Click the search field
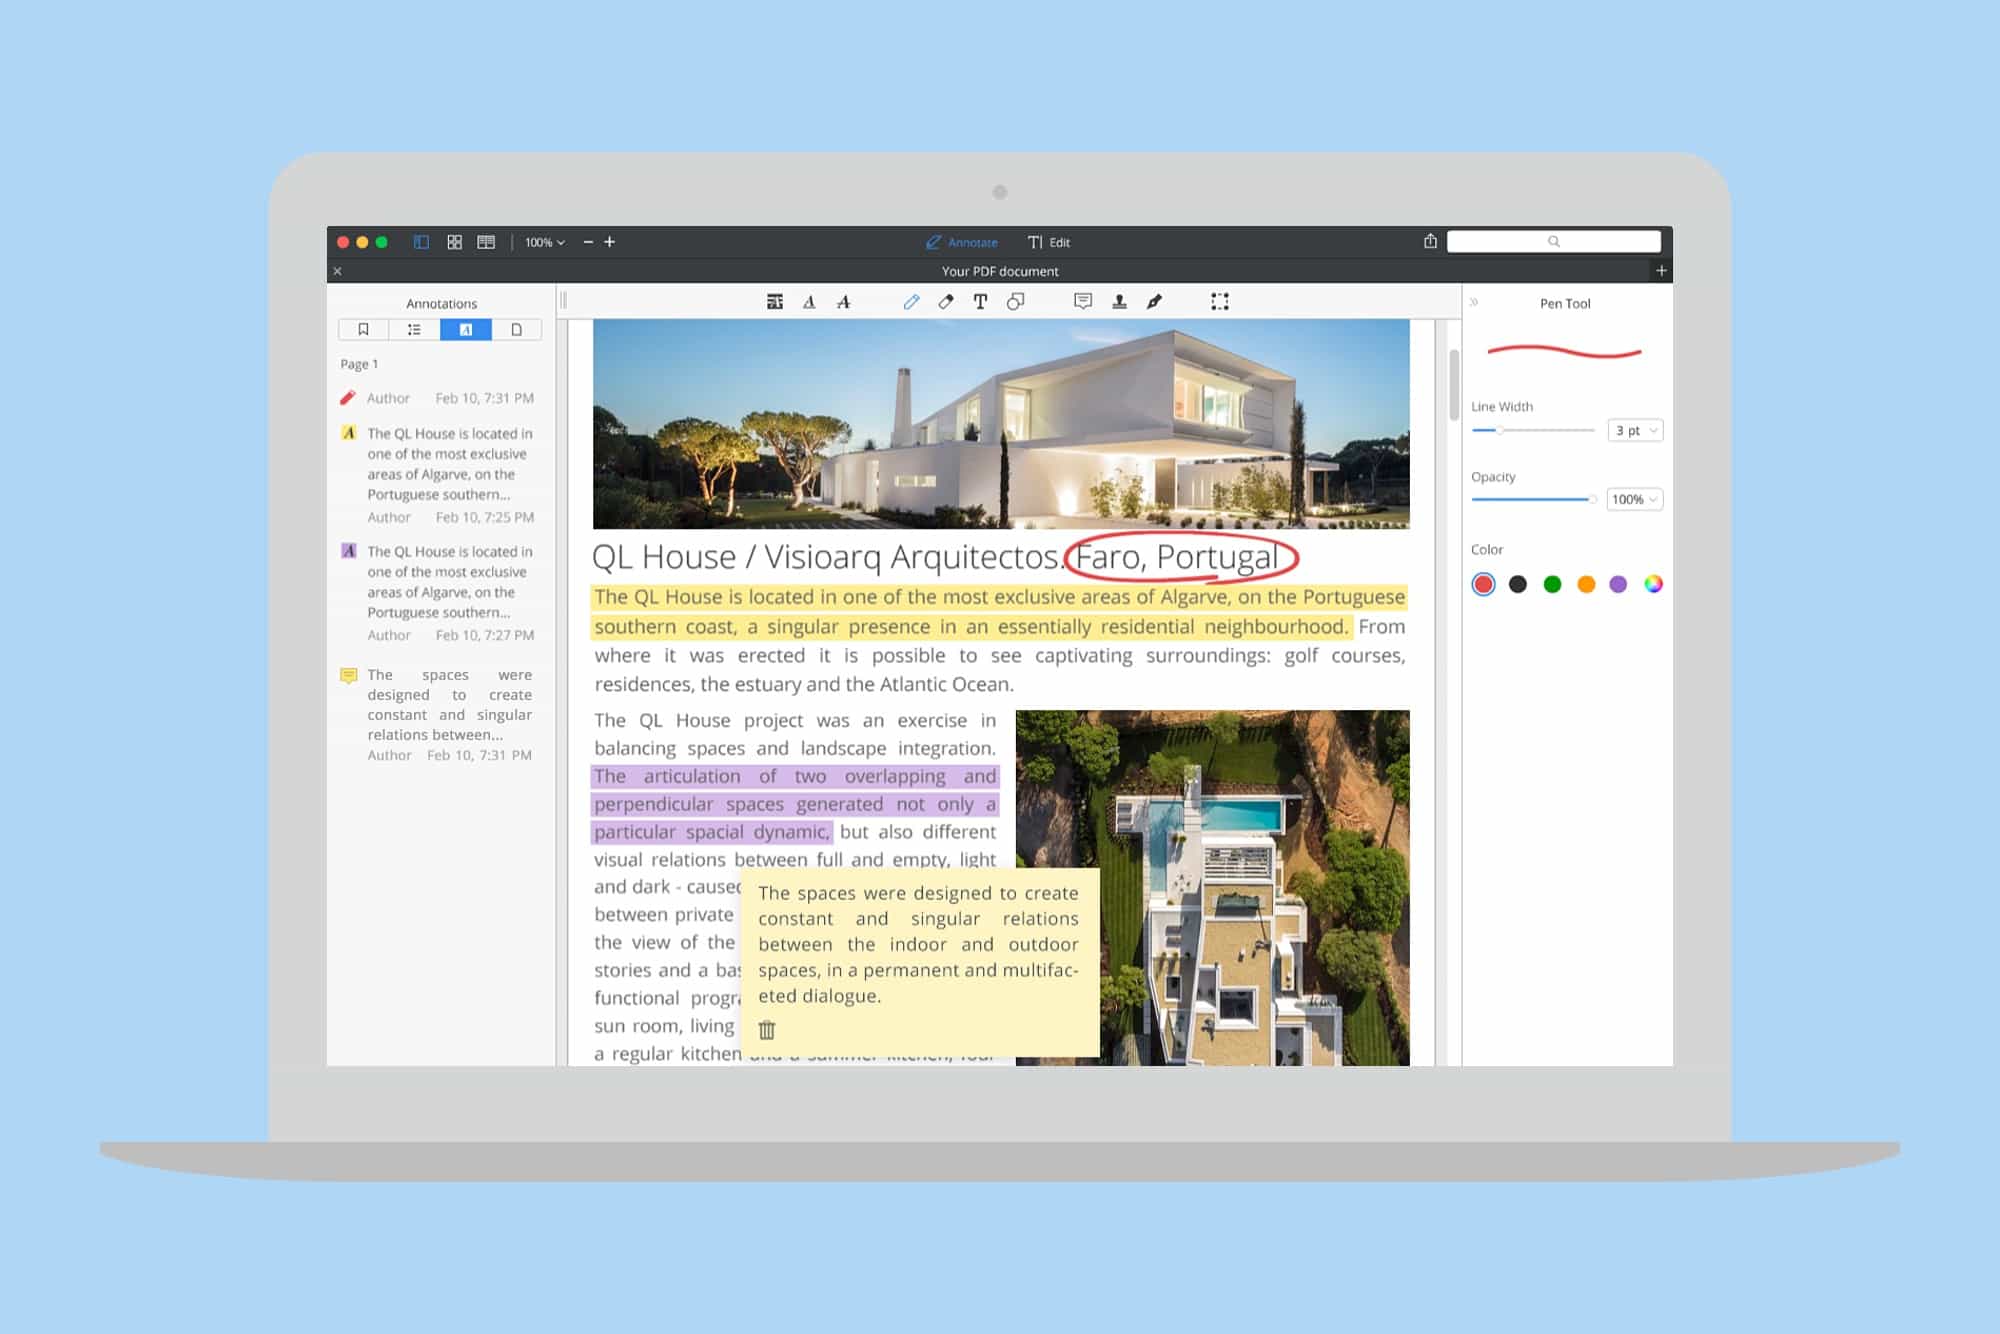The width and height of the screenshot is (2000, 1334). [x=1553, y=241]
